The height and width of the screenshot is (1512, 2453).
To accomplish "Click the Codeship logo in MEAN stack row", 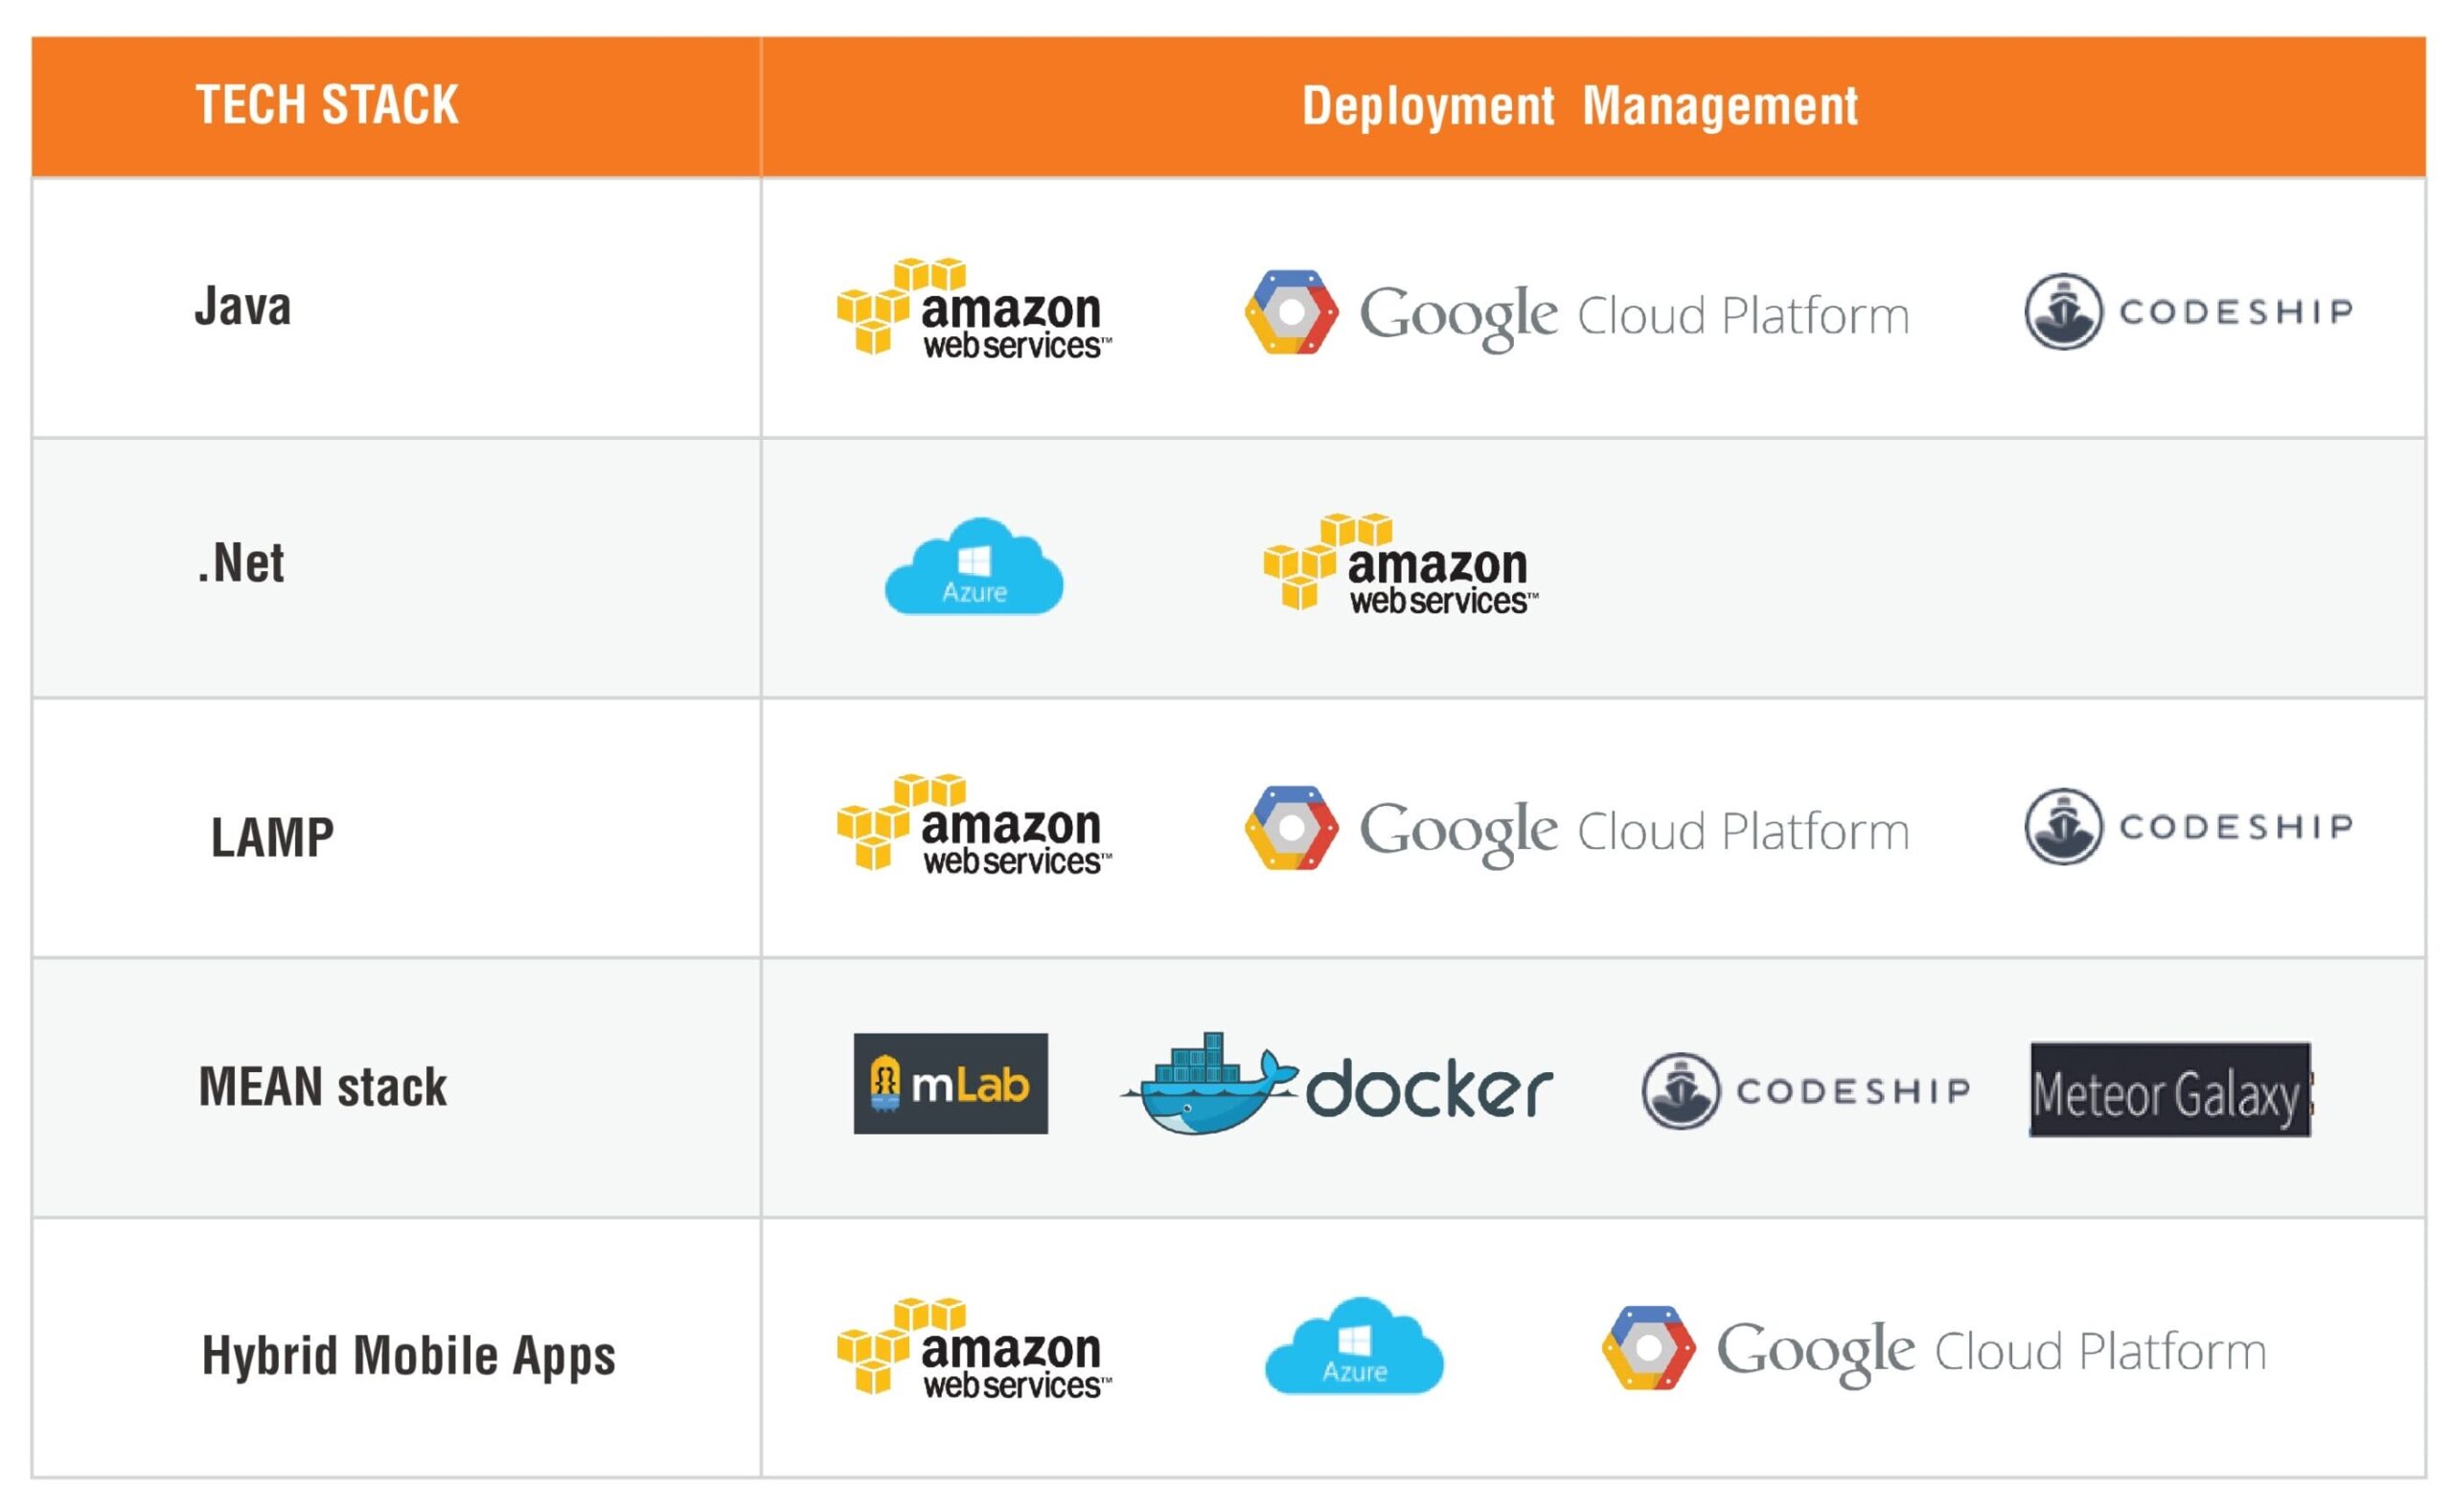I will point(1806,1091).
